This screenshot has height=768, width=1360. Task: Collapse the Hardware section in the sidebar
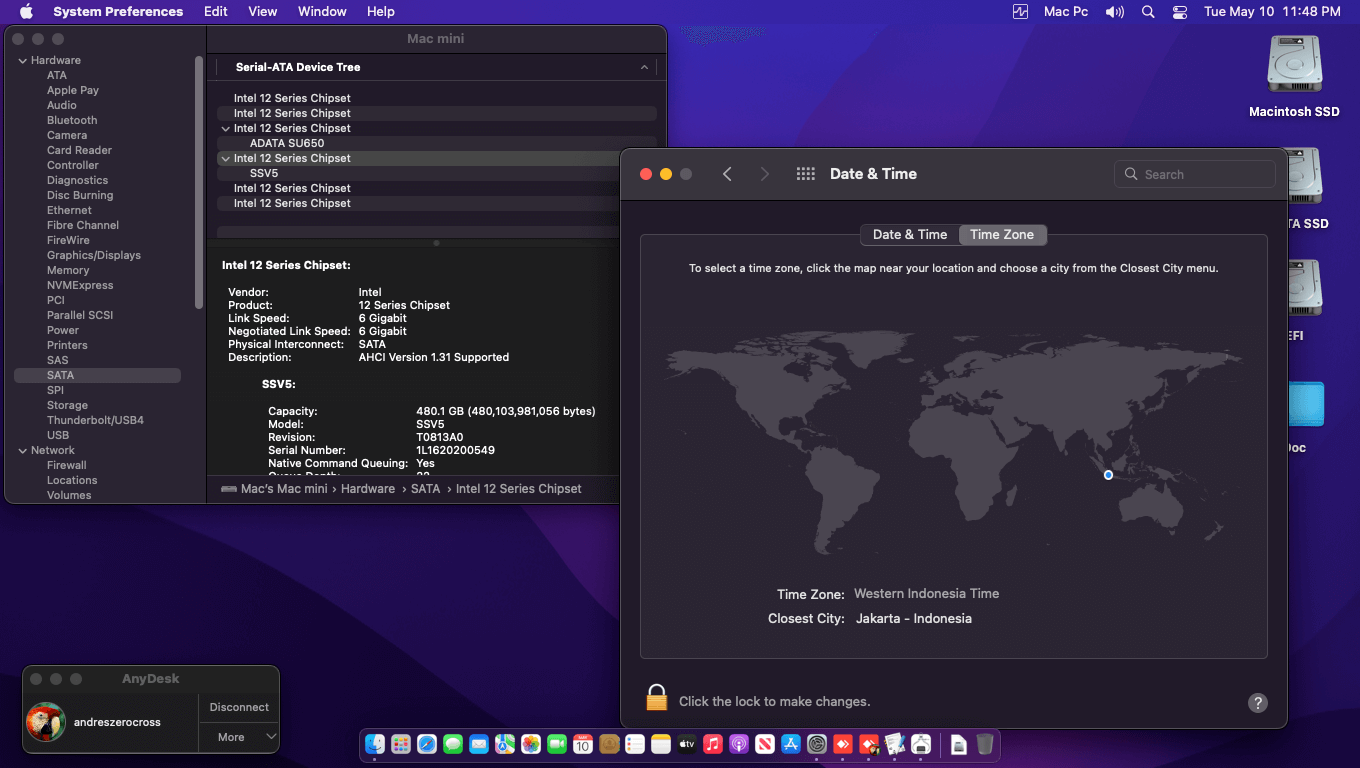pos(22,61)
